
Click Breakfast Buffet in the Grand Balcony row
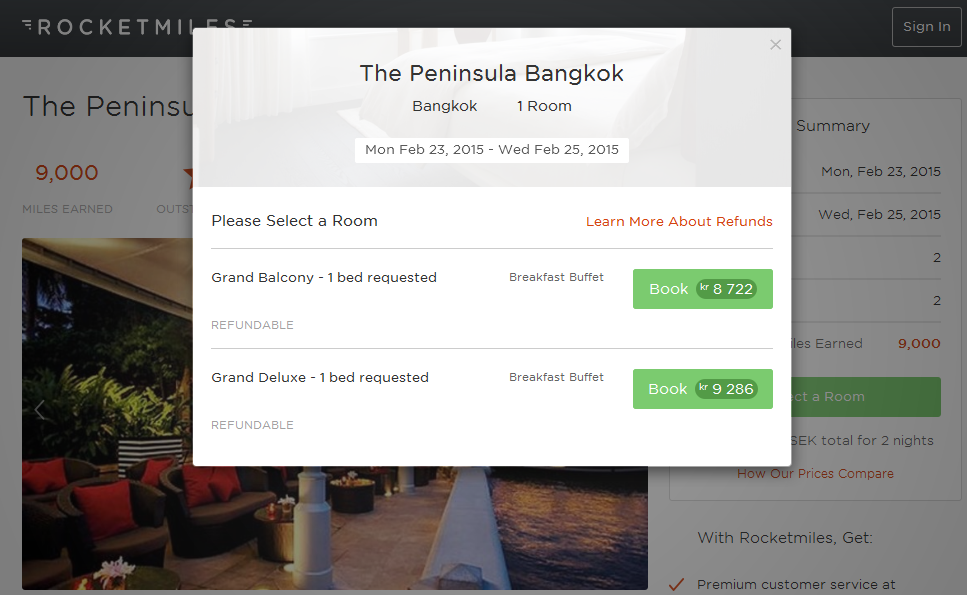click(x=556, y=277)
